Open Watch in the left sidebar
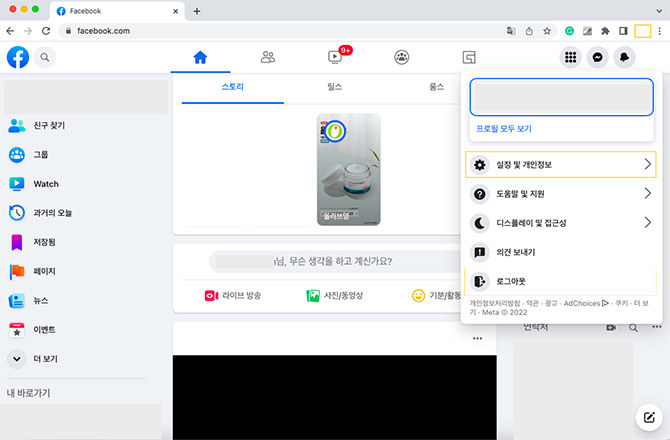The image size is (670, 440). 85,184
